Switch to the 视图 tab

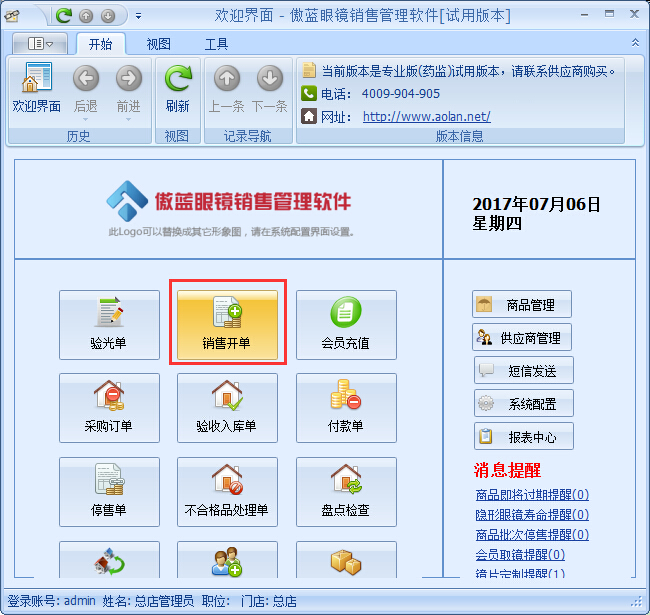tap(158, 44)
